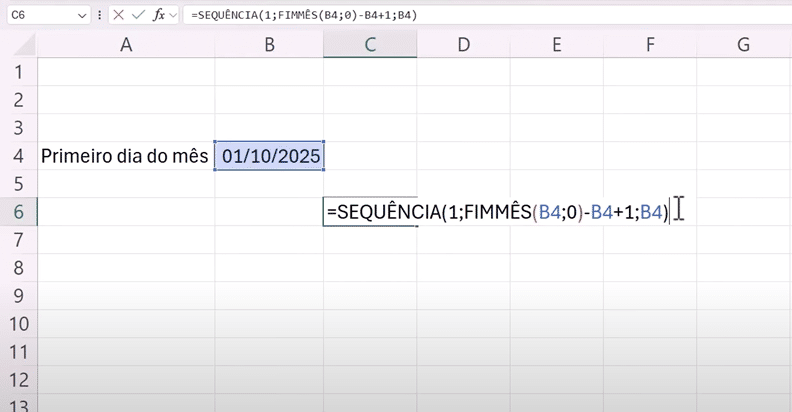Select row 11 header
Viewport: 792px width, 412px height.
tap(19, 351)
